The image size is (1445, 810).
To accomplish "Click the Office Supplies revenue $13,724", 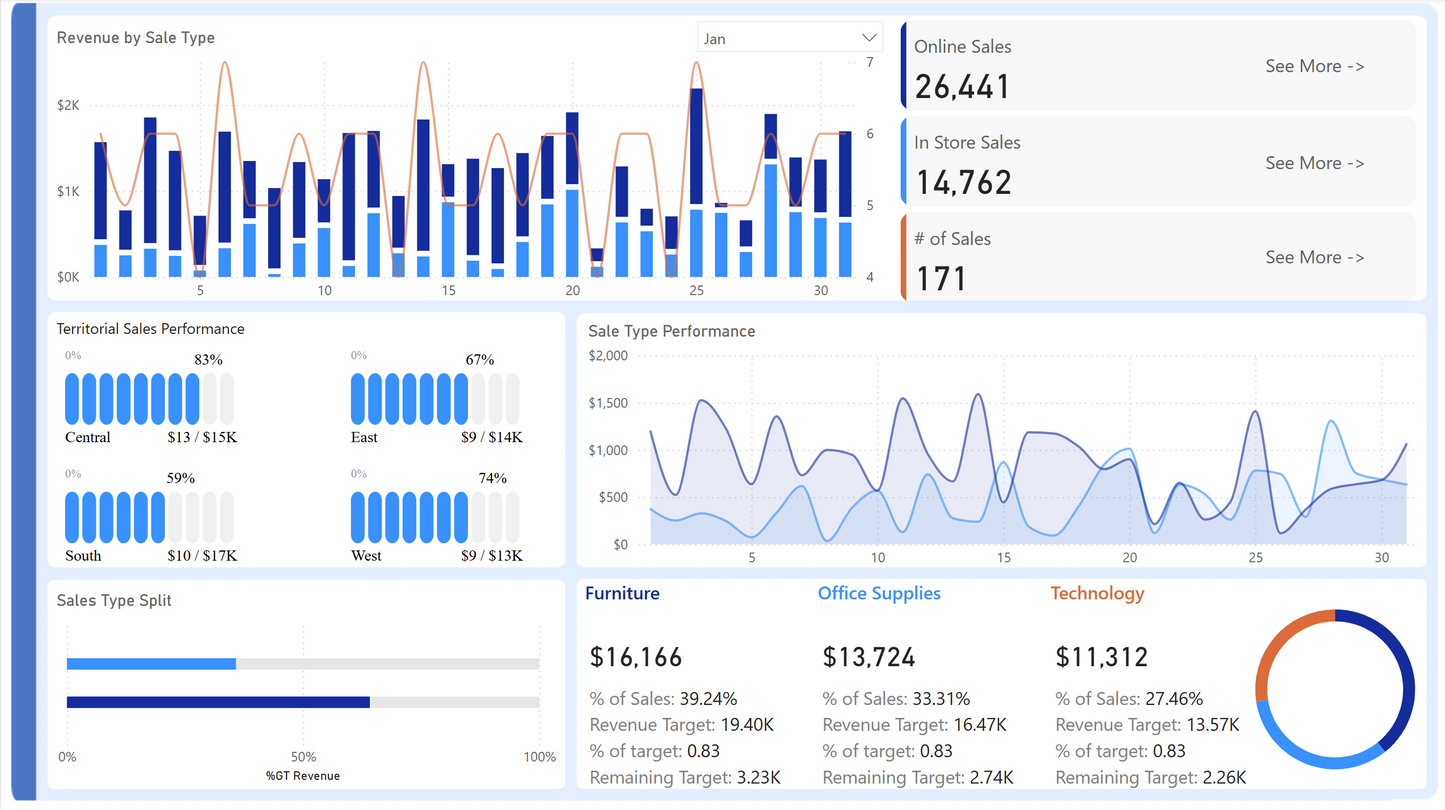I will click(x=869, y=657).
